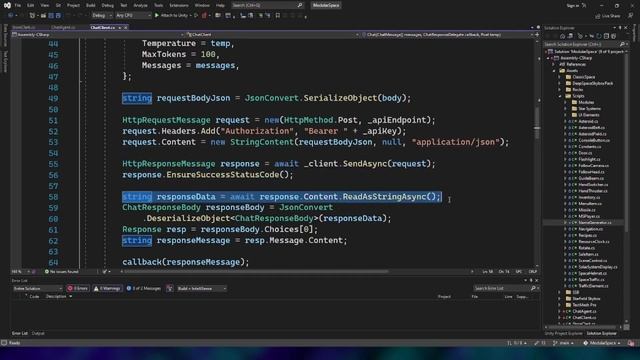This screenshot has width=640, height=360.
Task: Sort by the Code column header
Action: point(34,297)
